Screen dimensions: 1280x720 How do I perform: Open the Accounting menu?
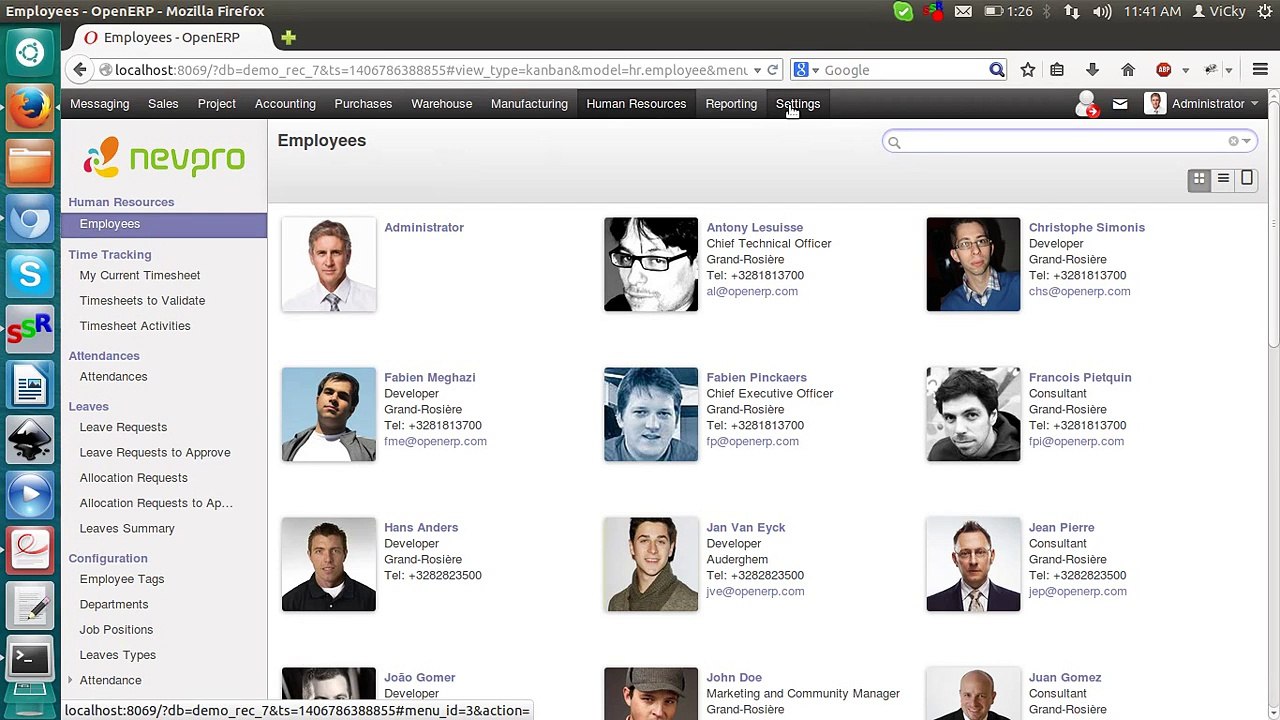285,104
